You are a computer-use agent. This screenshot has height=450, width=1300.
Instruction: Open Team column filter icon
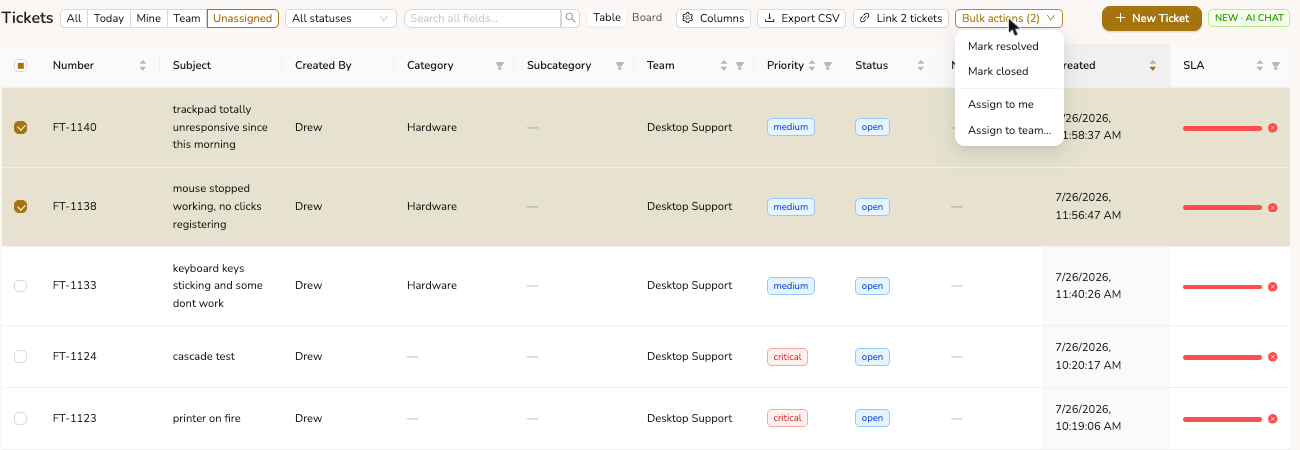(x=740, y=66)
